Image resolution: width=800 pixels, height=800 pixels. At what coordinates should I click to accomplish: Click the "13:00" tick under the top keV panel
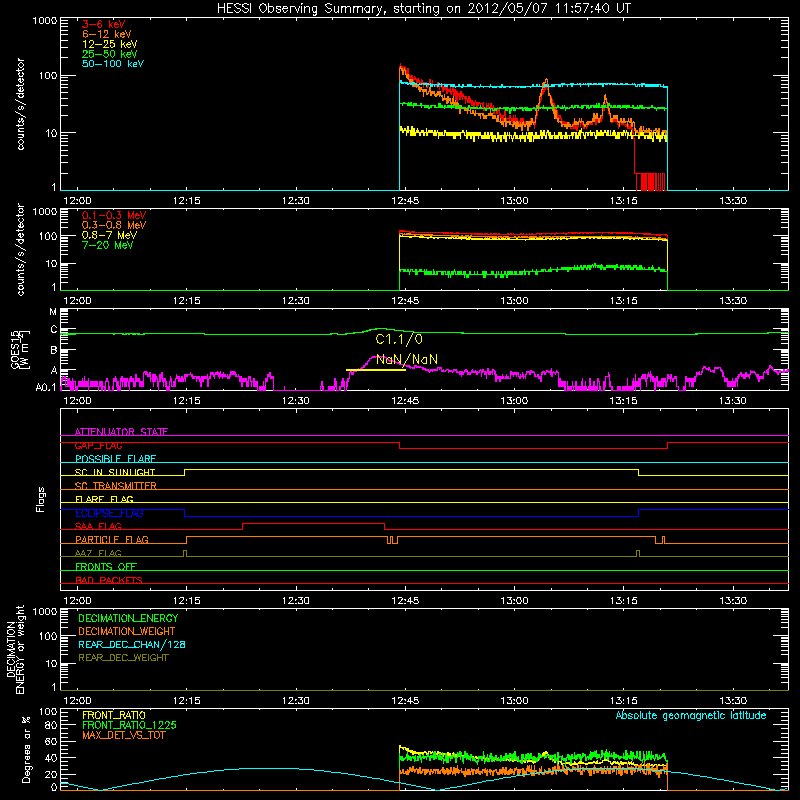pyautogui.click(x=514, y=201)
